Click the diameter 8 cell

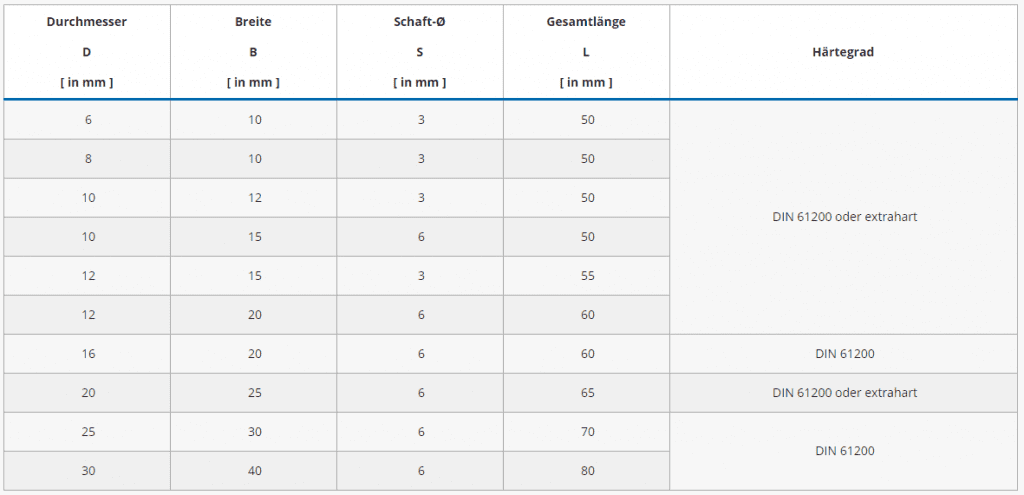pos(88,159)
